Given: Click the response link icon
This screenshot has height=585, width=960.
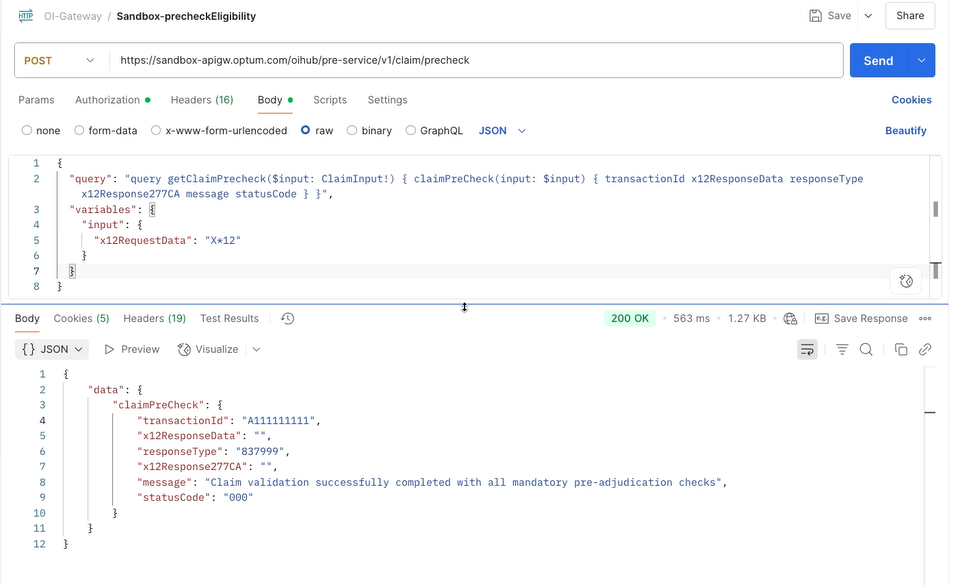Looking at the screenshot, I should point(925,349).
